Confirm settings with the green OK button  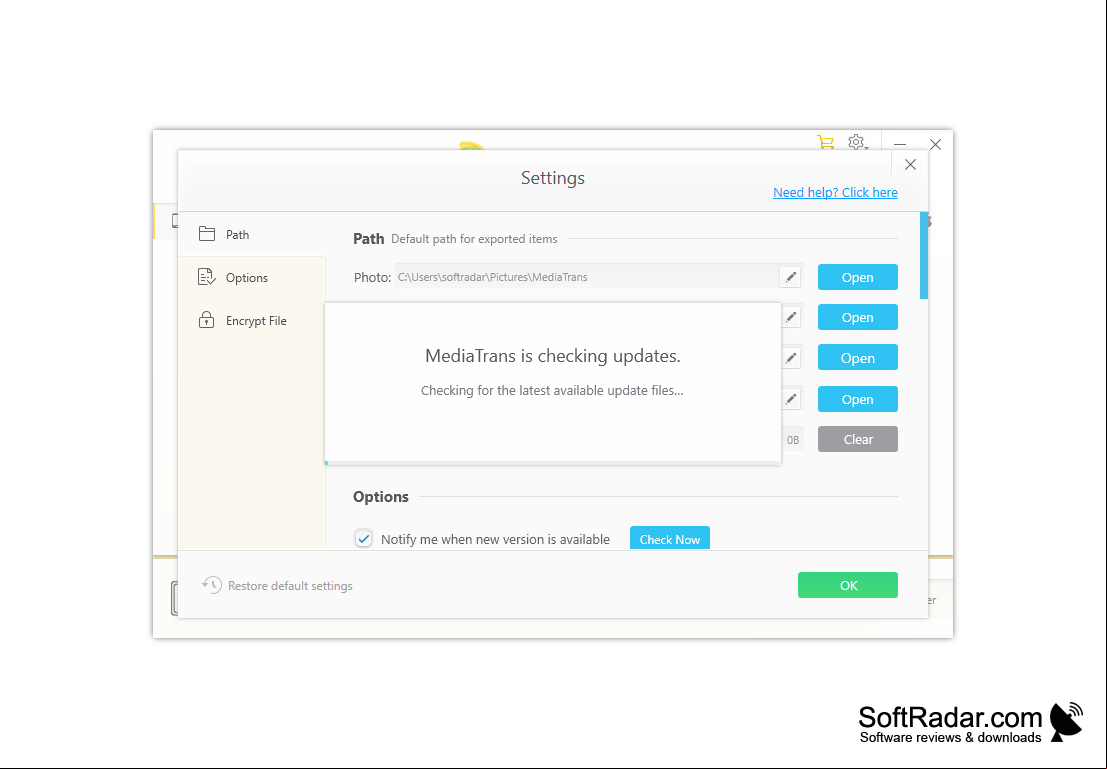[x=848, y=585]
